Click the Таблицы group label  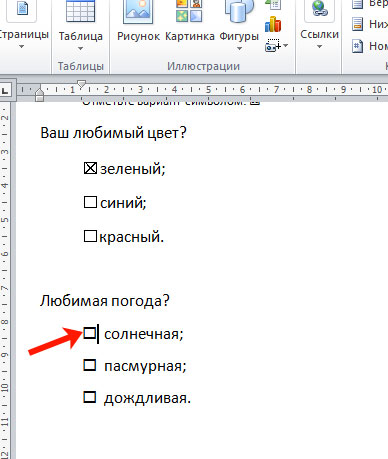tap(81, 66)
